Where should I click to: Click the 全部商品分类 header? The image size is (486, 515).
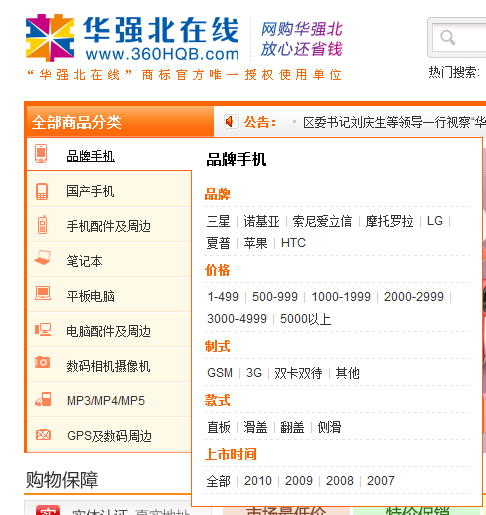point(120,122)
